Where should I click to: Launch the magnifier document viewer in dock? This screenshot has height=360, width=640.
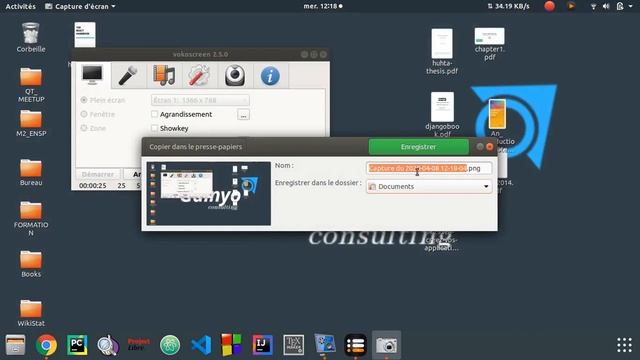[x=108, y=345]
